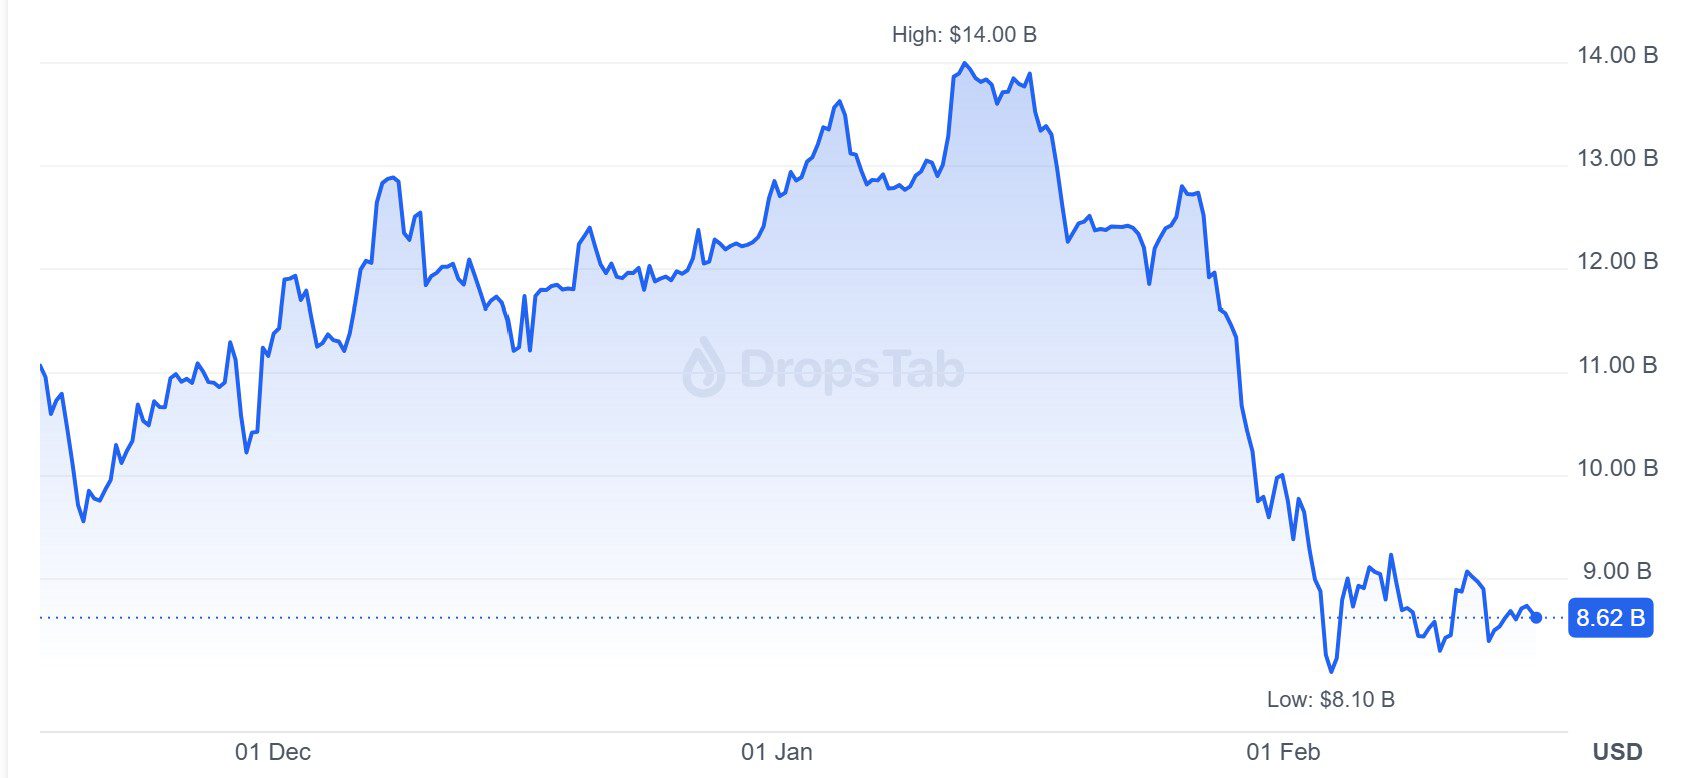Select the 01 Feb date label
This screenshot has width=1691, height=778.
point(1283,752)
